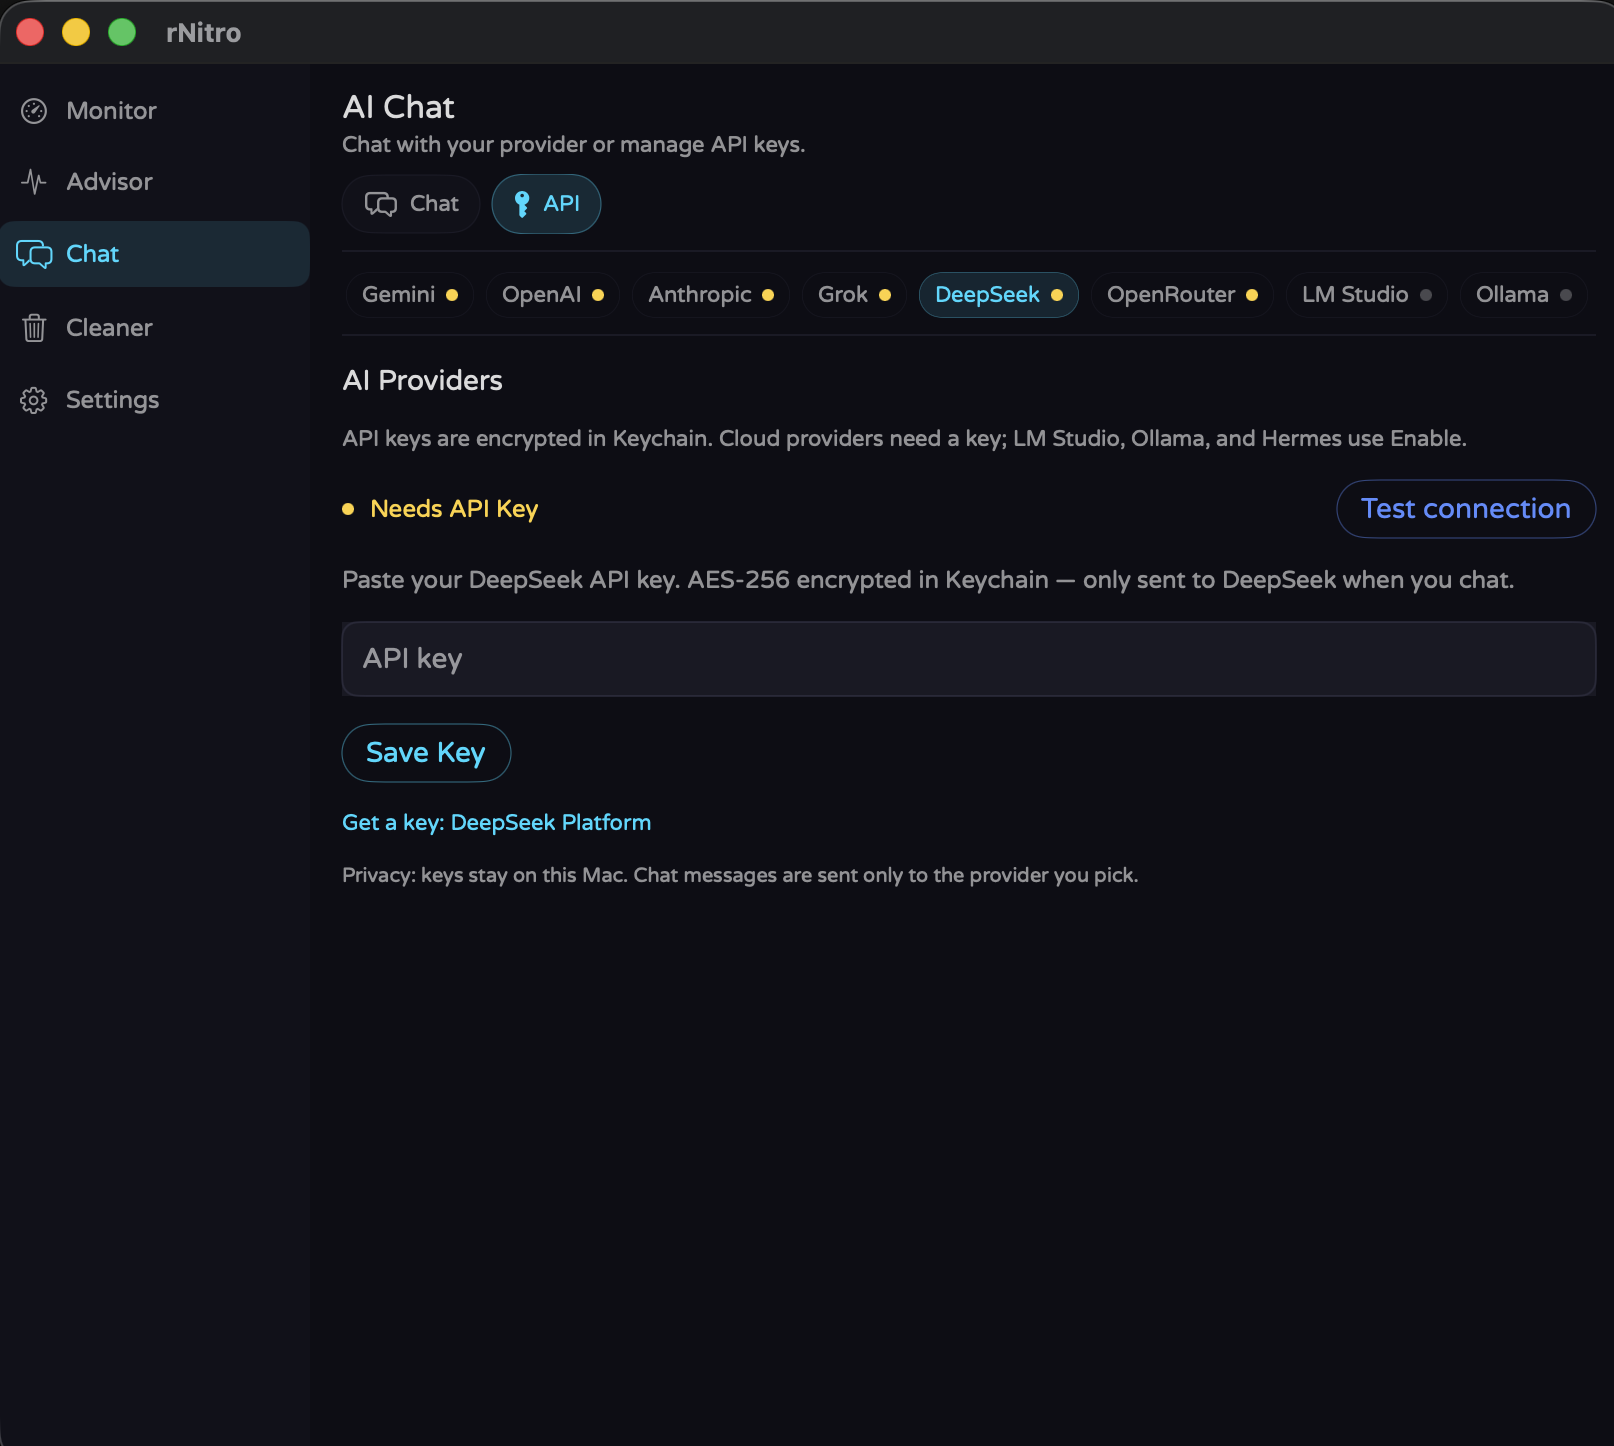Select the API sub-tab

click(546, 204)
